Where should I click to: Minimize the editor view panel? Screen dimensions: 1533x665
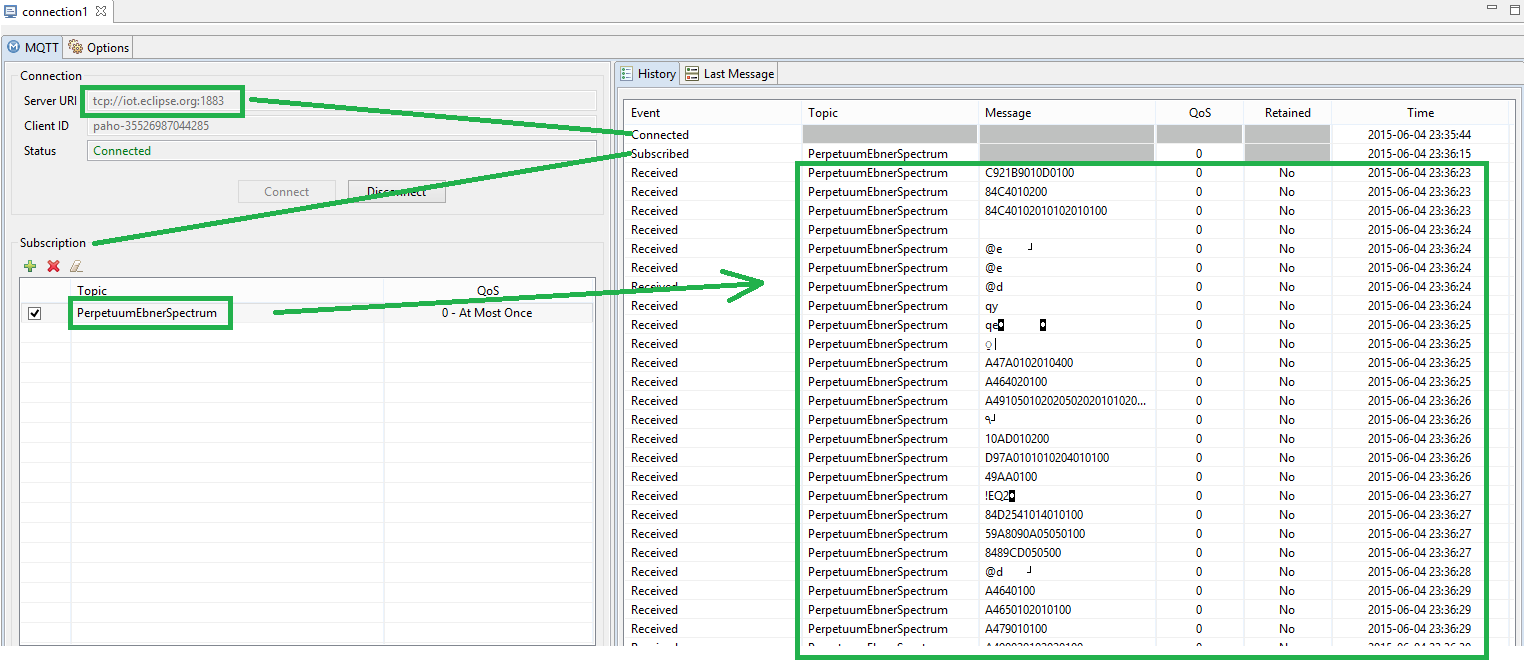tap(1493, 8)
